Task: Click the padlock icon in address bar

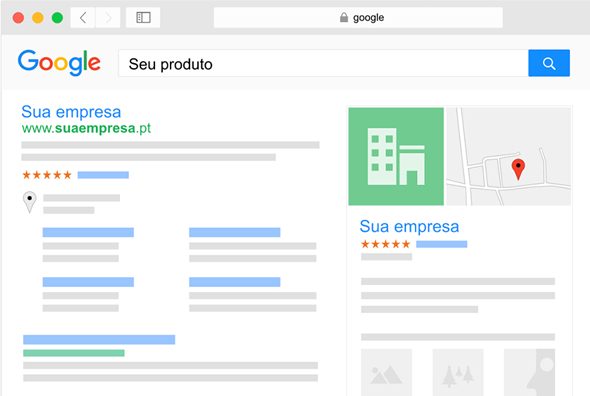Action: [x=344, y=17]
